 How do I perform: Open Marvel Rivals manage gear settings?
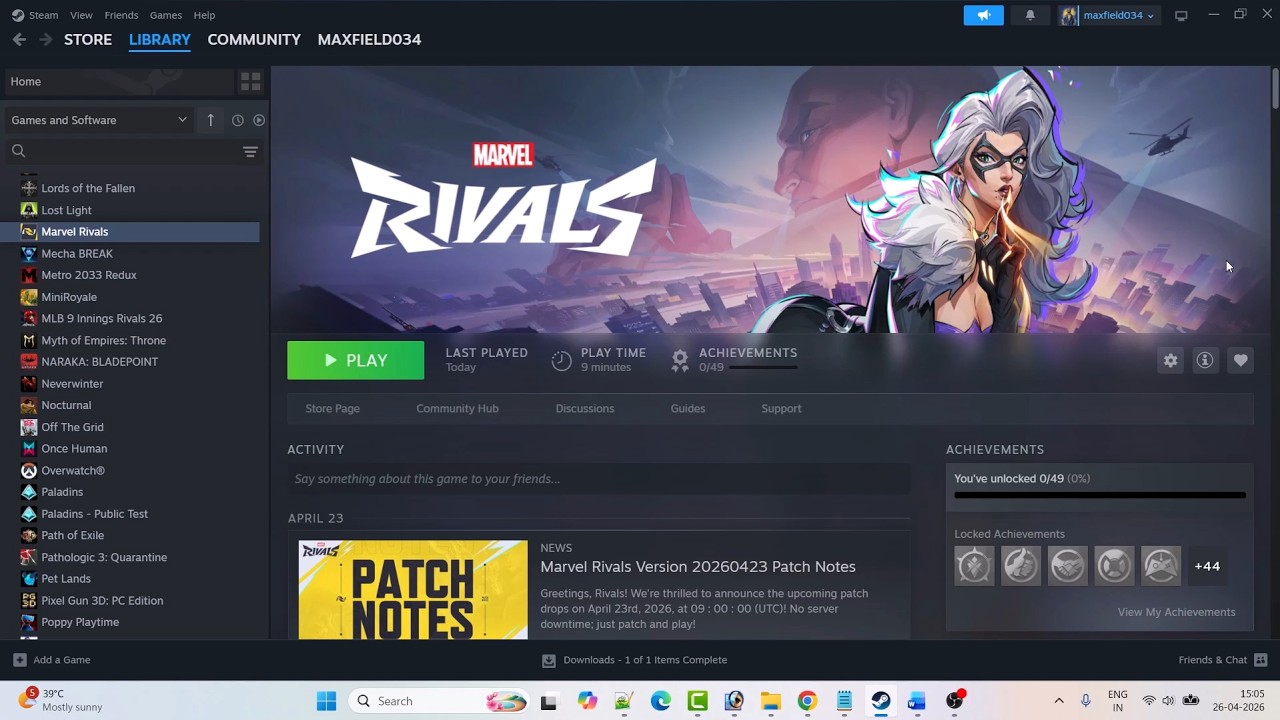point(1170,360)
